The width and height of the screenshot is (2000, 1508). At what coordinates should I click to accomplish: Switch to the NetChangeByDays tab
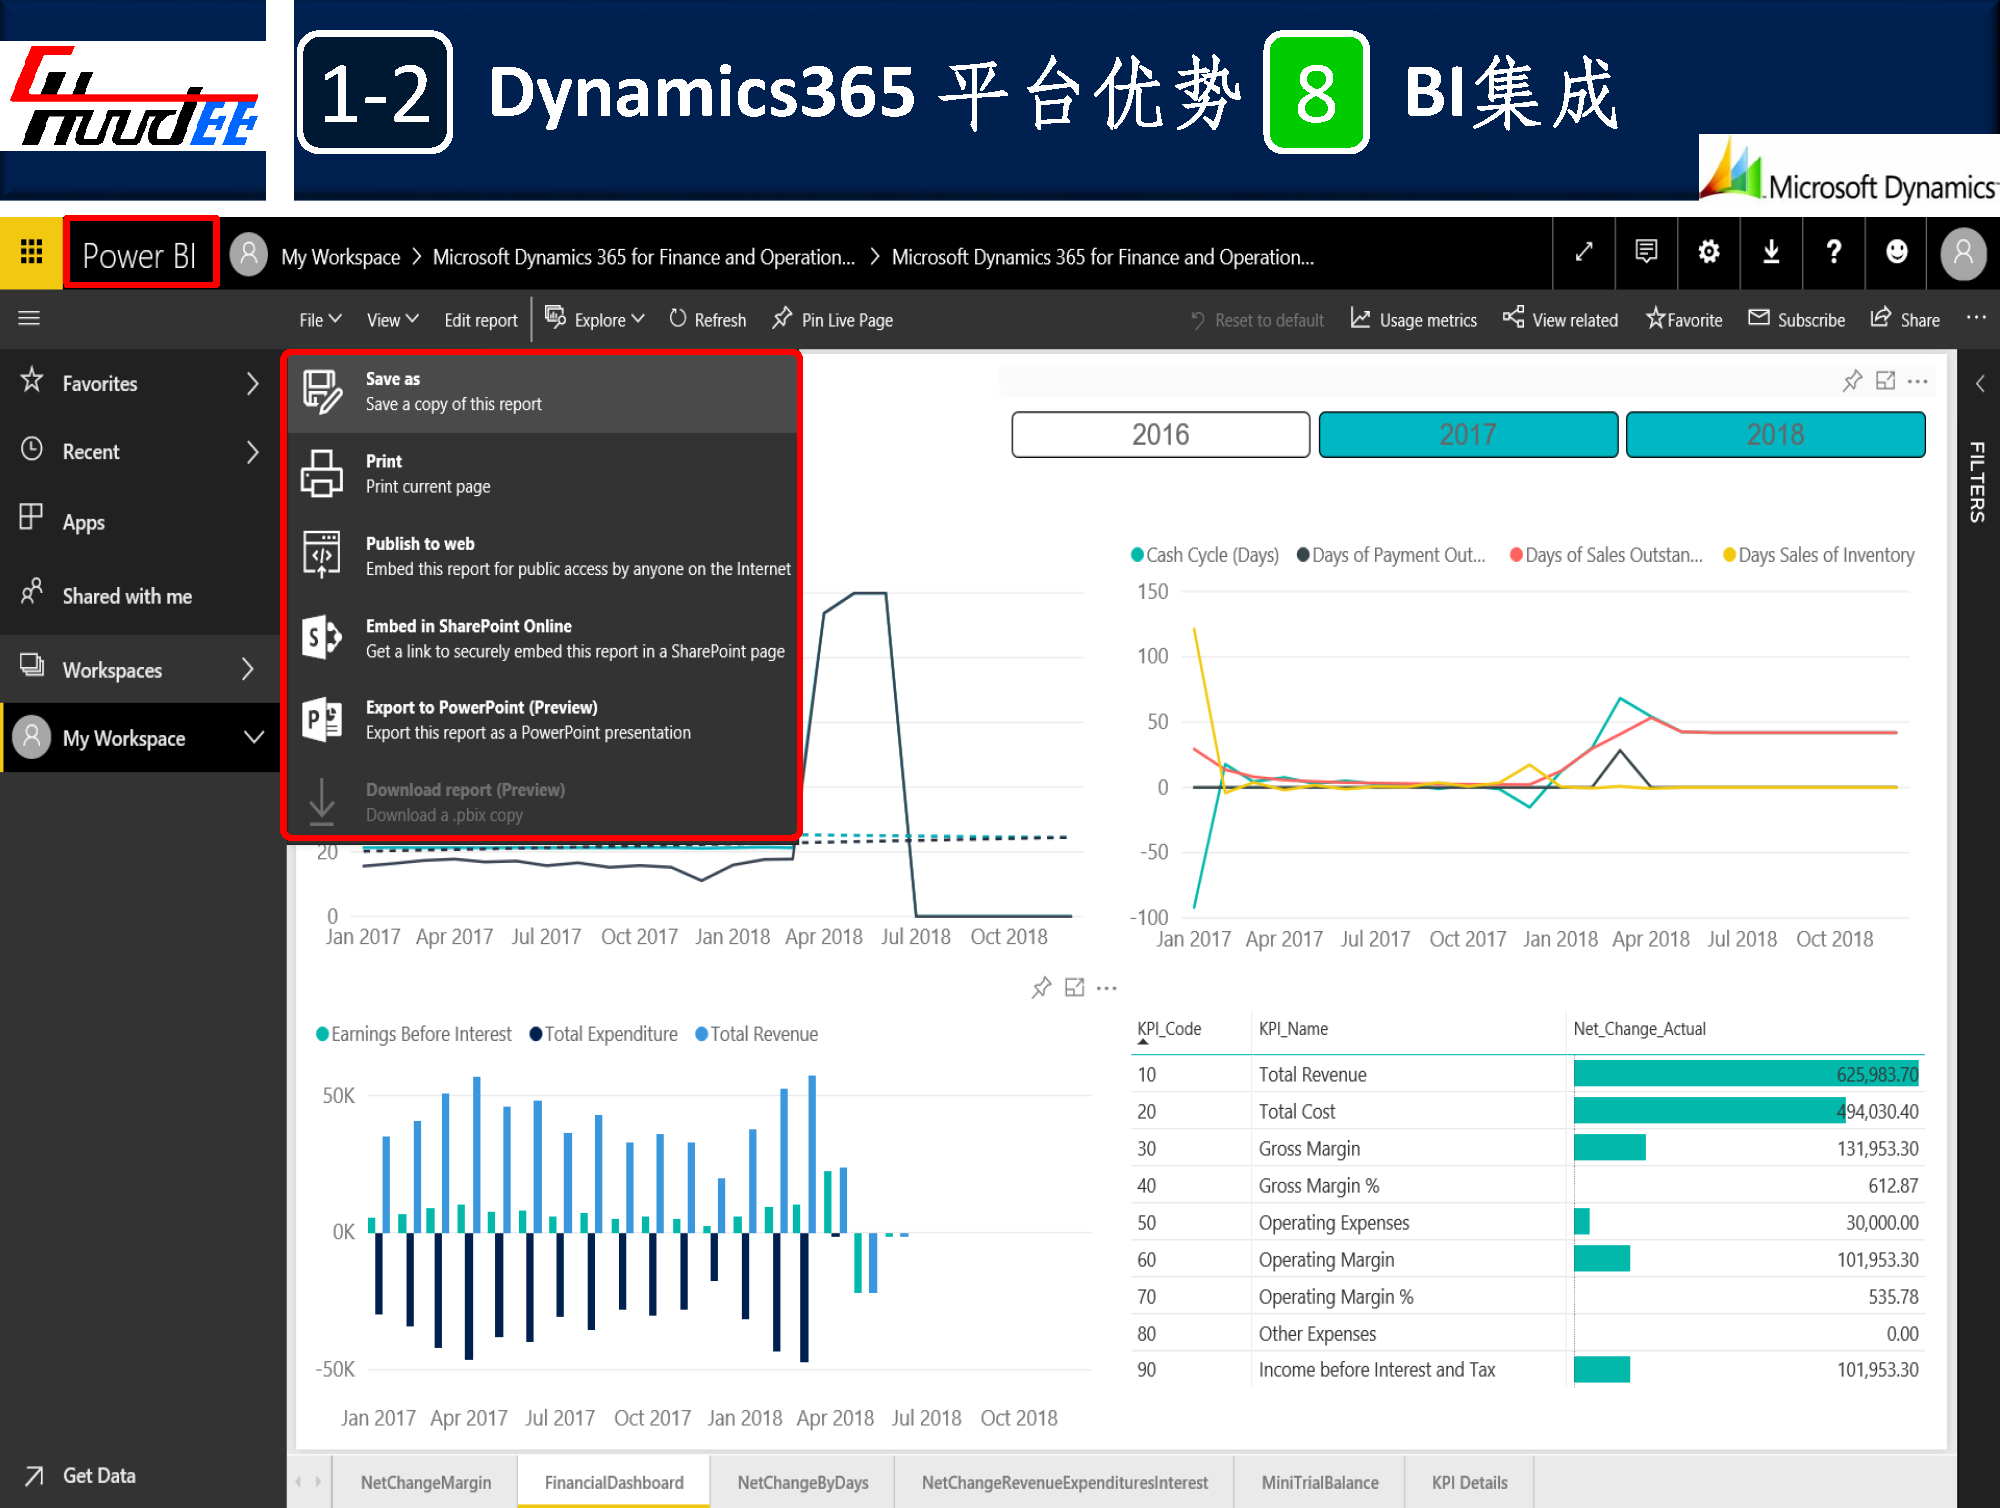click(x=802, y=1482)
